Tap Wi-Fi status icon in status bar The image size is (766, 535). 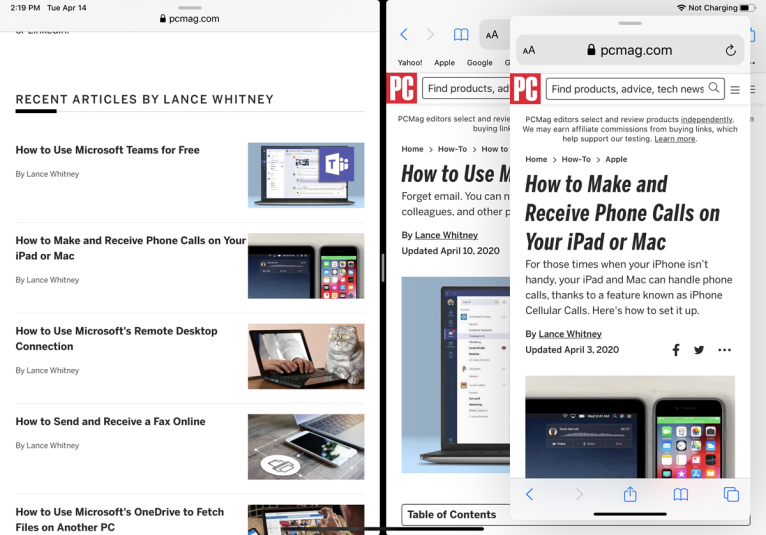pyautogui.click(x=681, y=8)
